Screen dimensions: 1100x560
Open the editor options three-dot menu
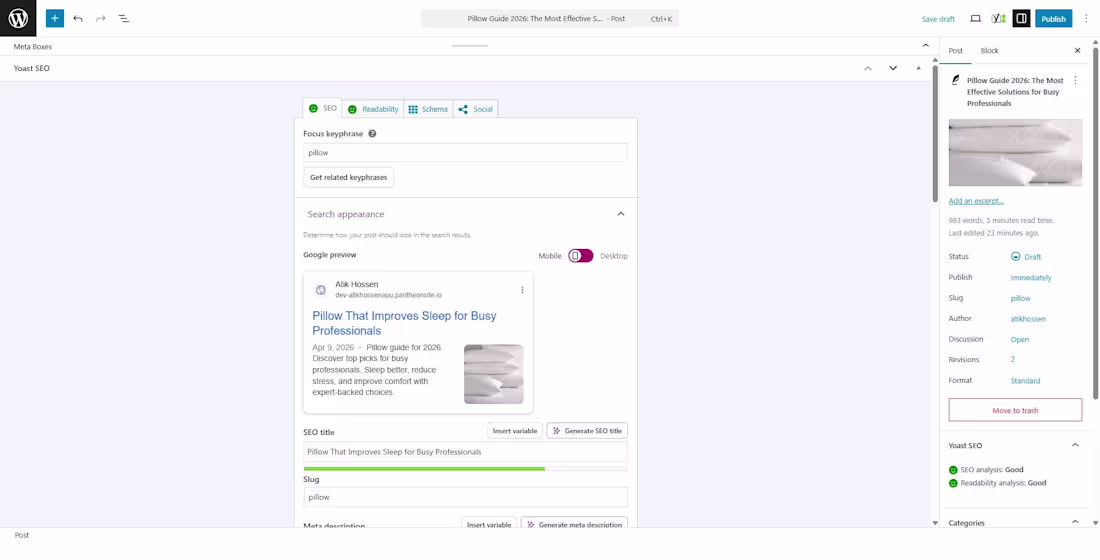point(1086,19)
